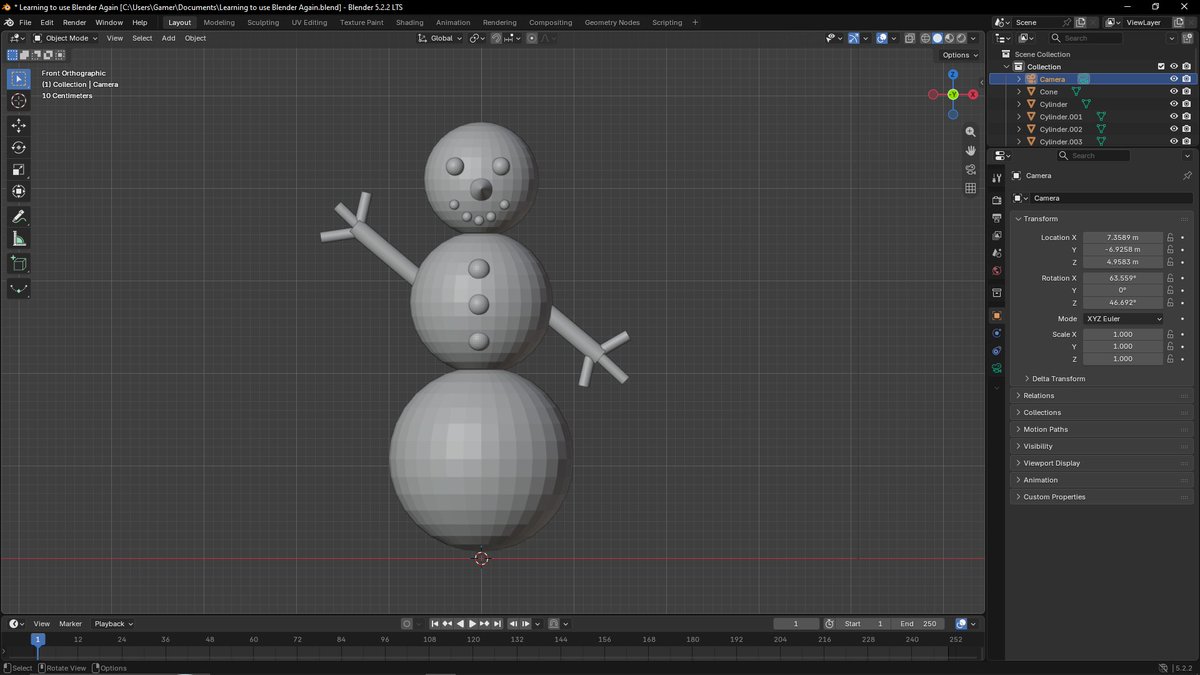Screen dimensions: 1200x675
Task: Pick the Rotate tool in toolbar
Action: tap(19, 147)
